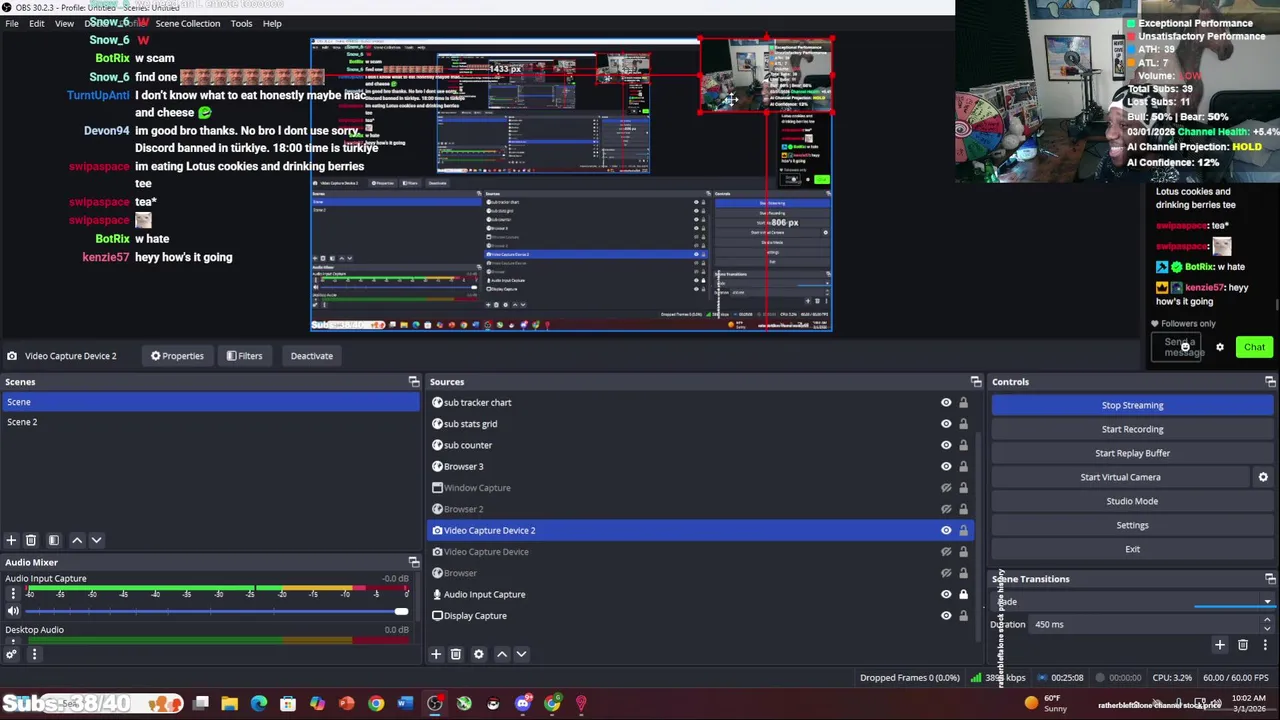Show the Window Capture source
The image size is (1280, 720).
tap(946, 488)
